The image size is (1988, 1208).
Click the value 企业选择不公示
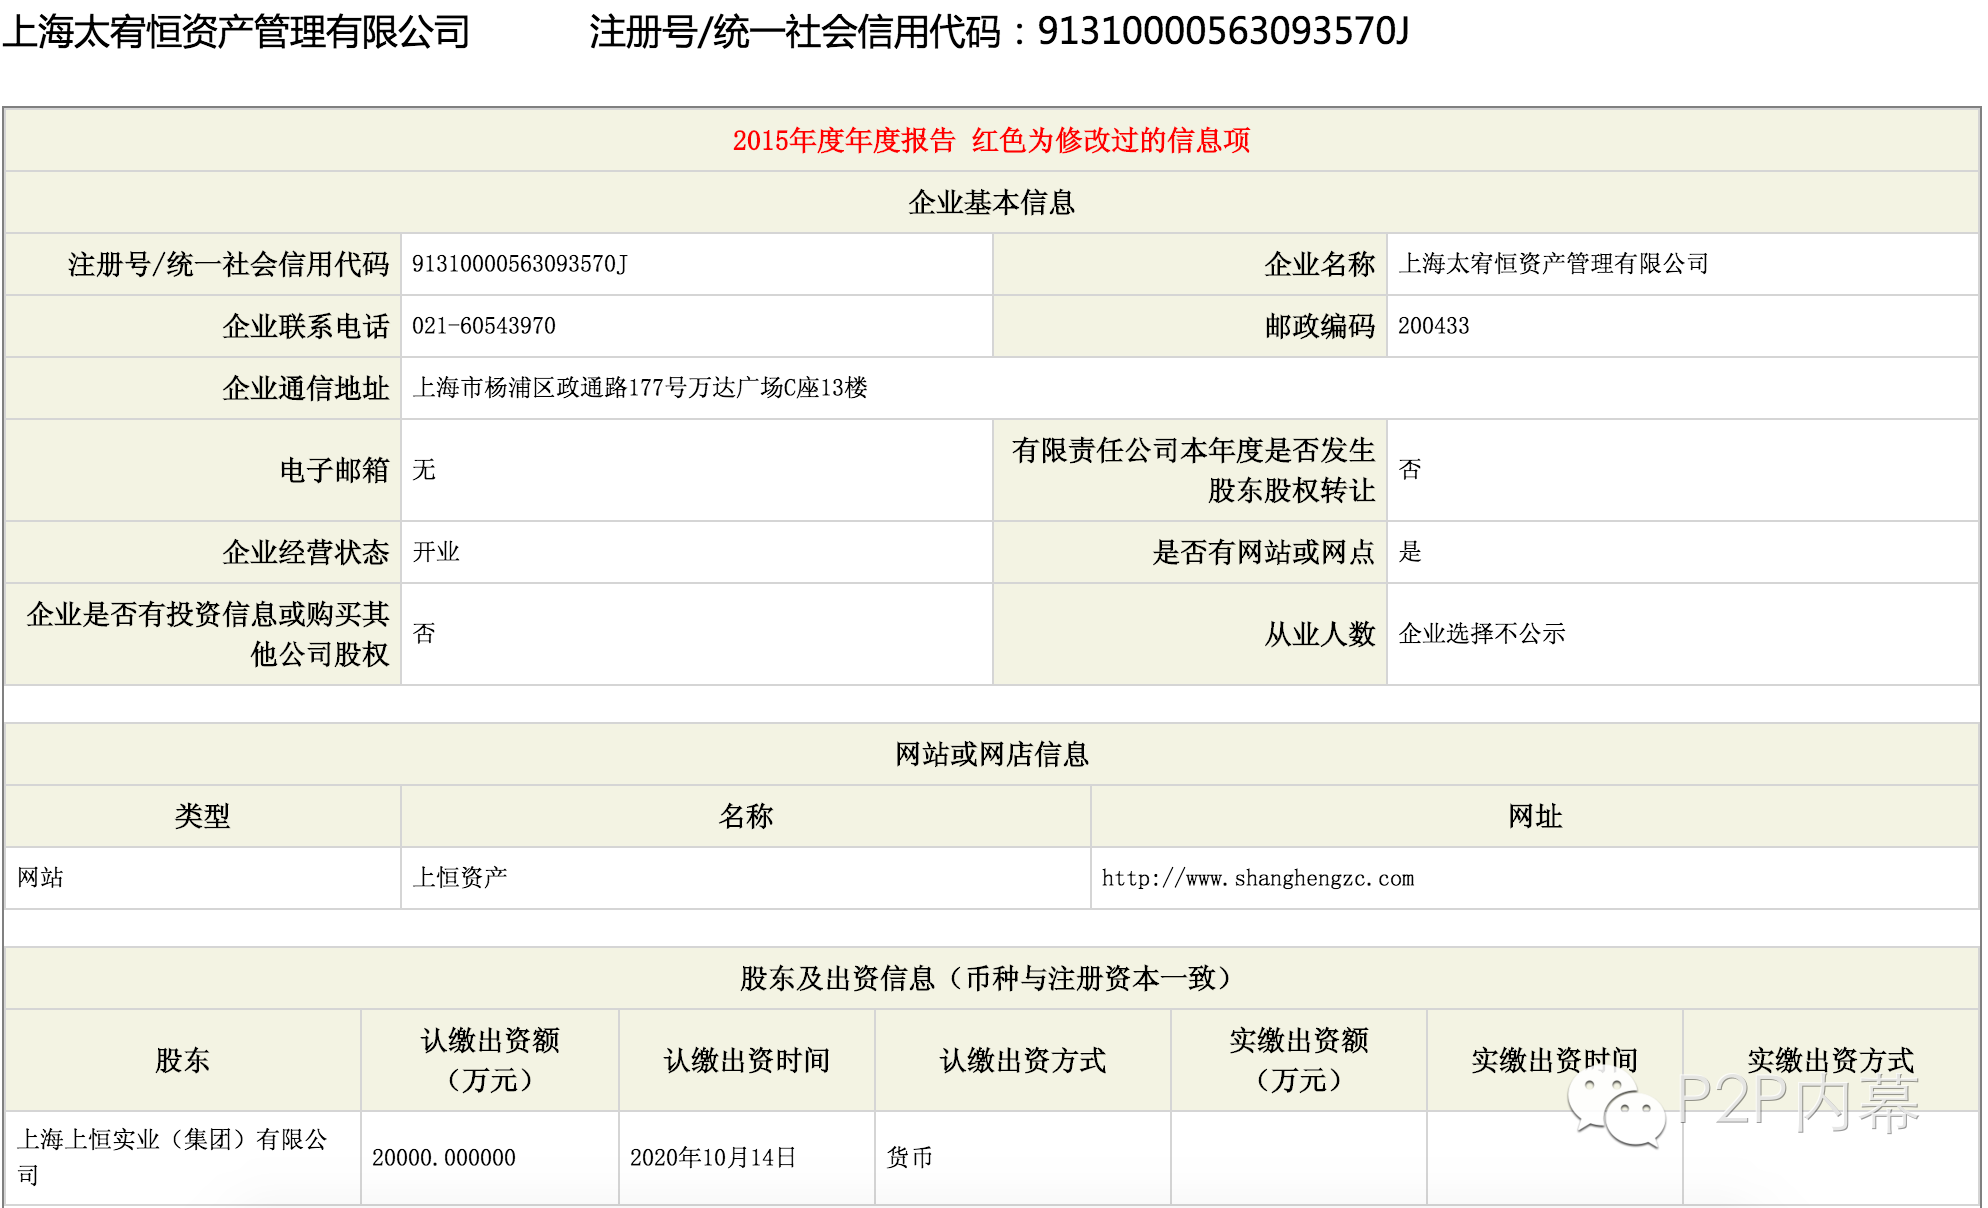click(x=1482, y=634)
